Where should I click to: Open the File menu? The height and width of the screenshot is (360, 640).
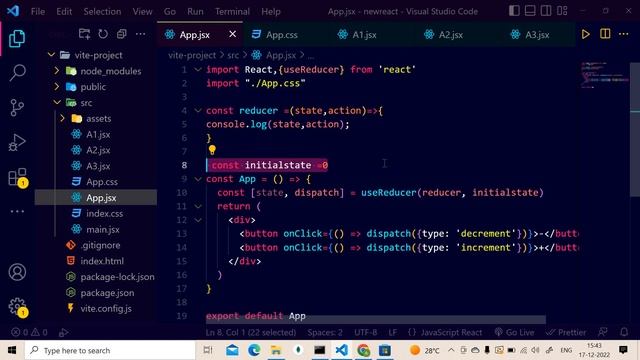coord(38,11)
